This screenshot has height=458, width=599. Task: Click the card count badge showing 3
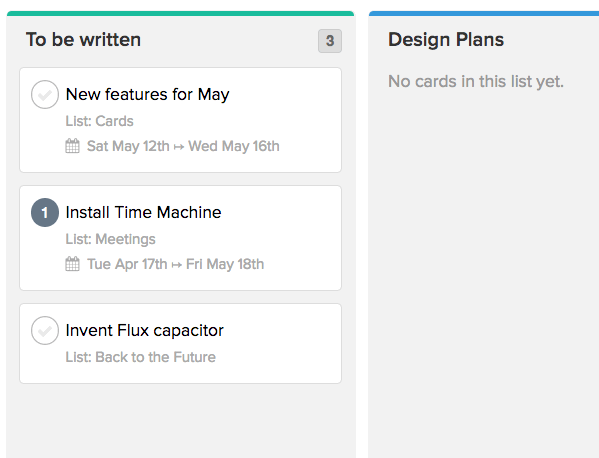point(330,41)
